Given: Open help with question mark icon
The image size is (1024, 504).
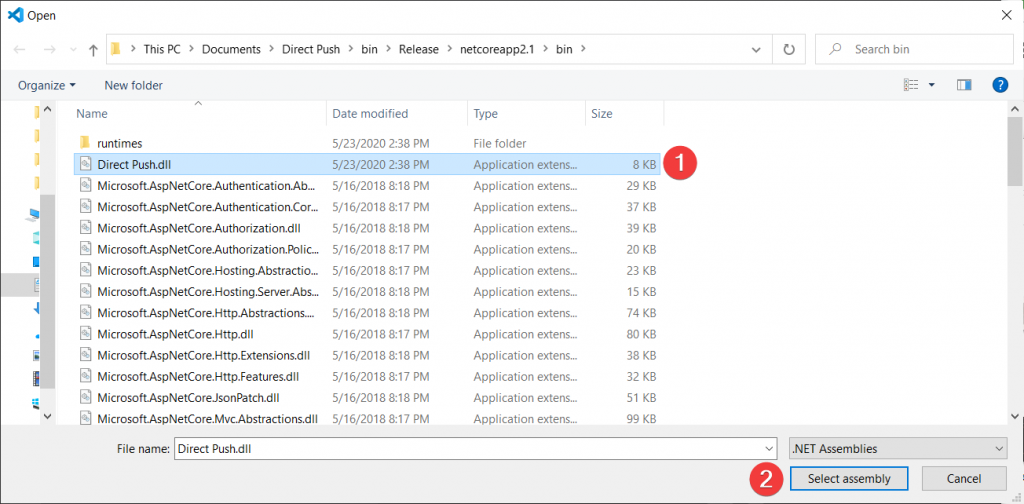Looking at the screenshot, I should (1000, 85).
